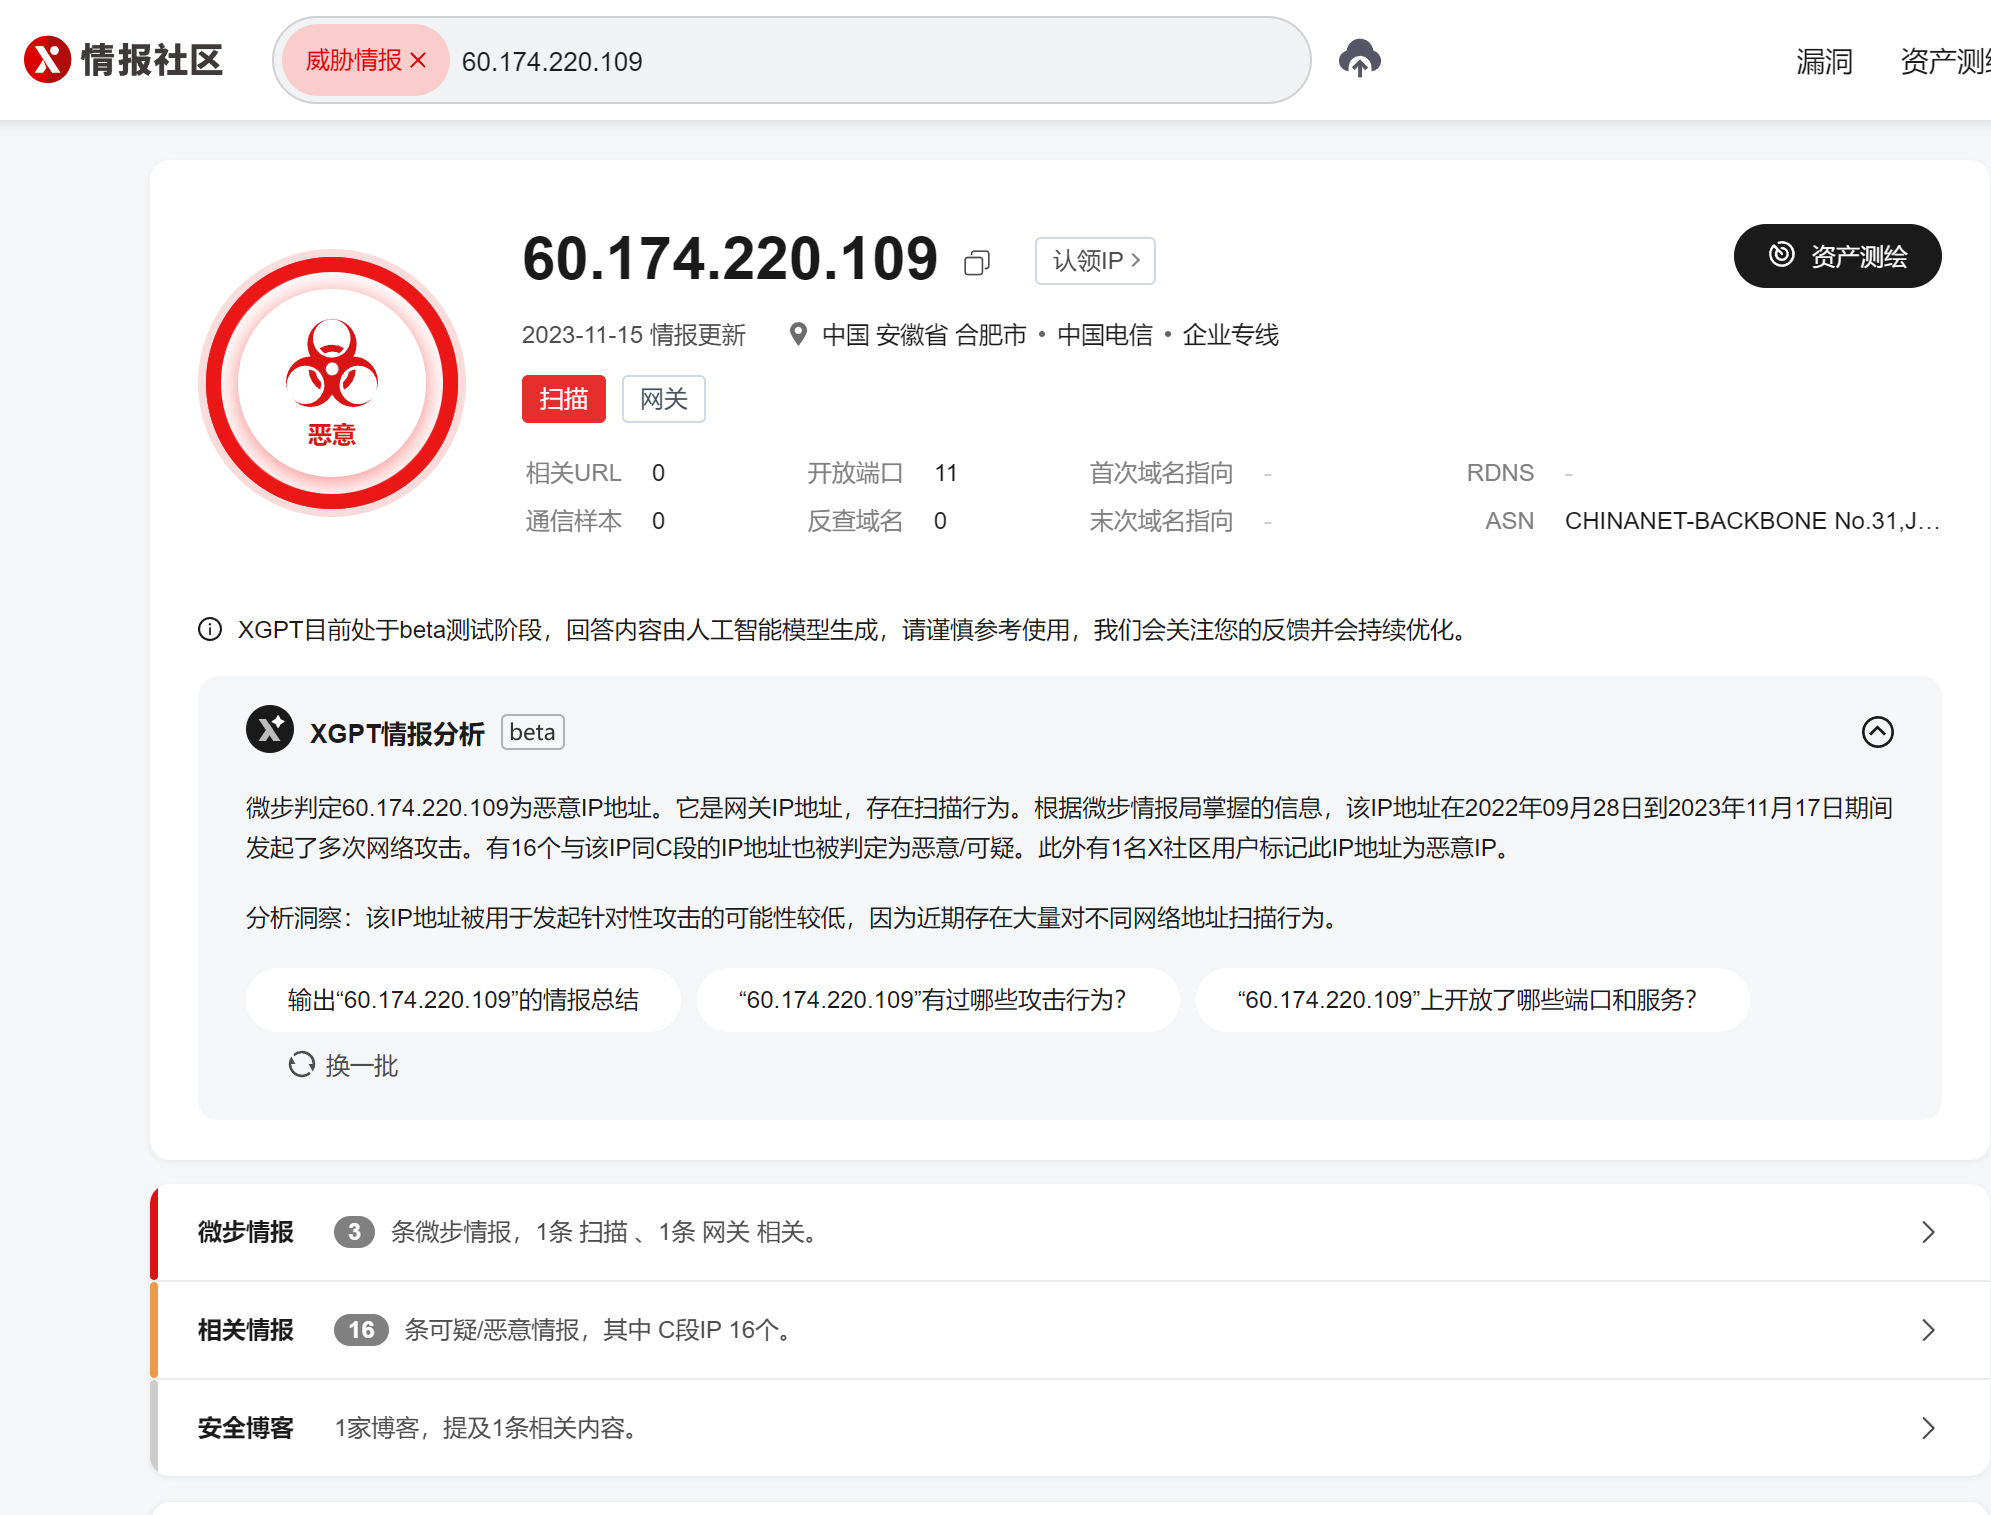Click the info icon beside XGPT notice
Image resolution: width=1991 pixels, height=1515 pixels.
pyautogui.click(x=210, y=629)
